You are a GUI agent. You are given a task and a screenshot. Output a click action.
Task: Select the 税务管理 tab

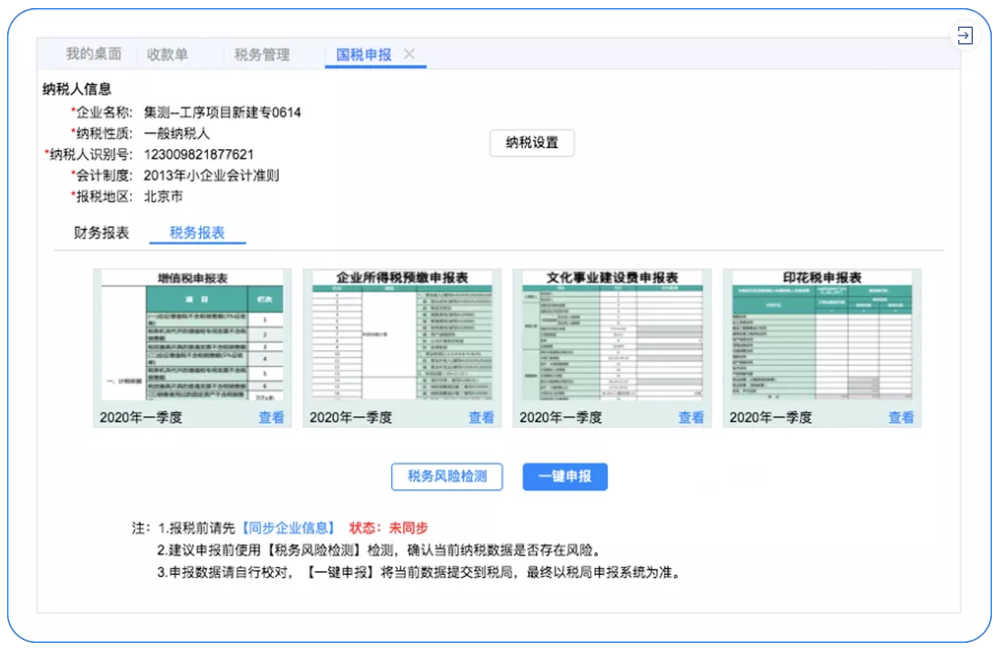pos(262,54)
